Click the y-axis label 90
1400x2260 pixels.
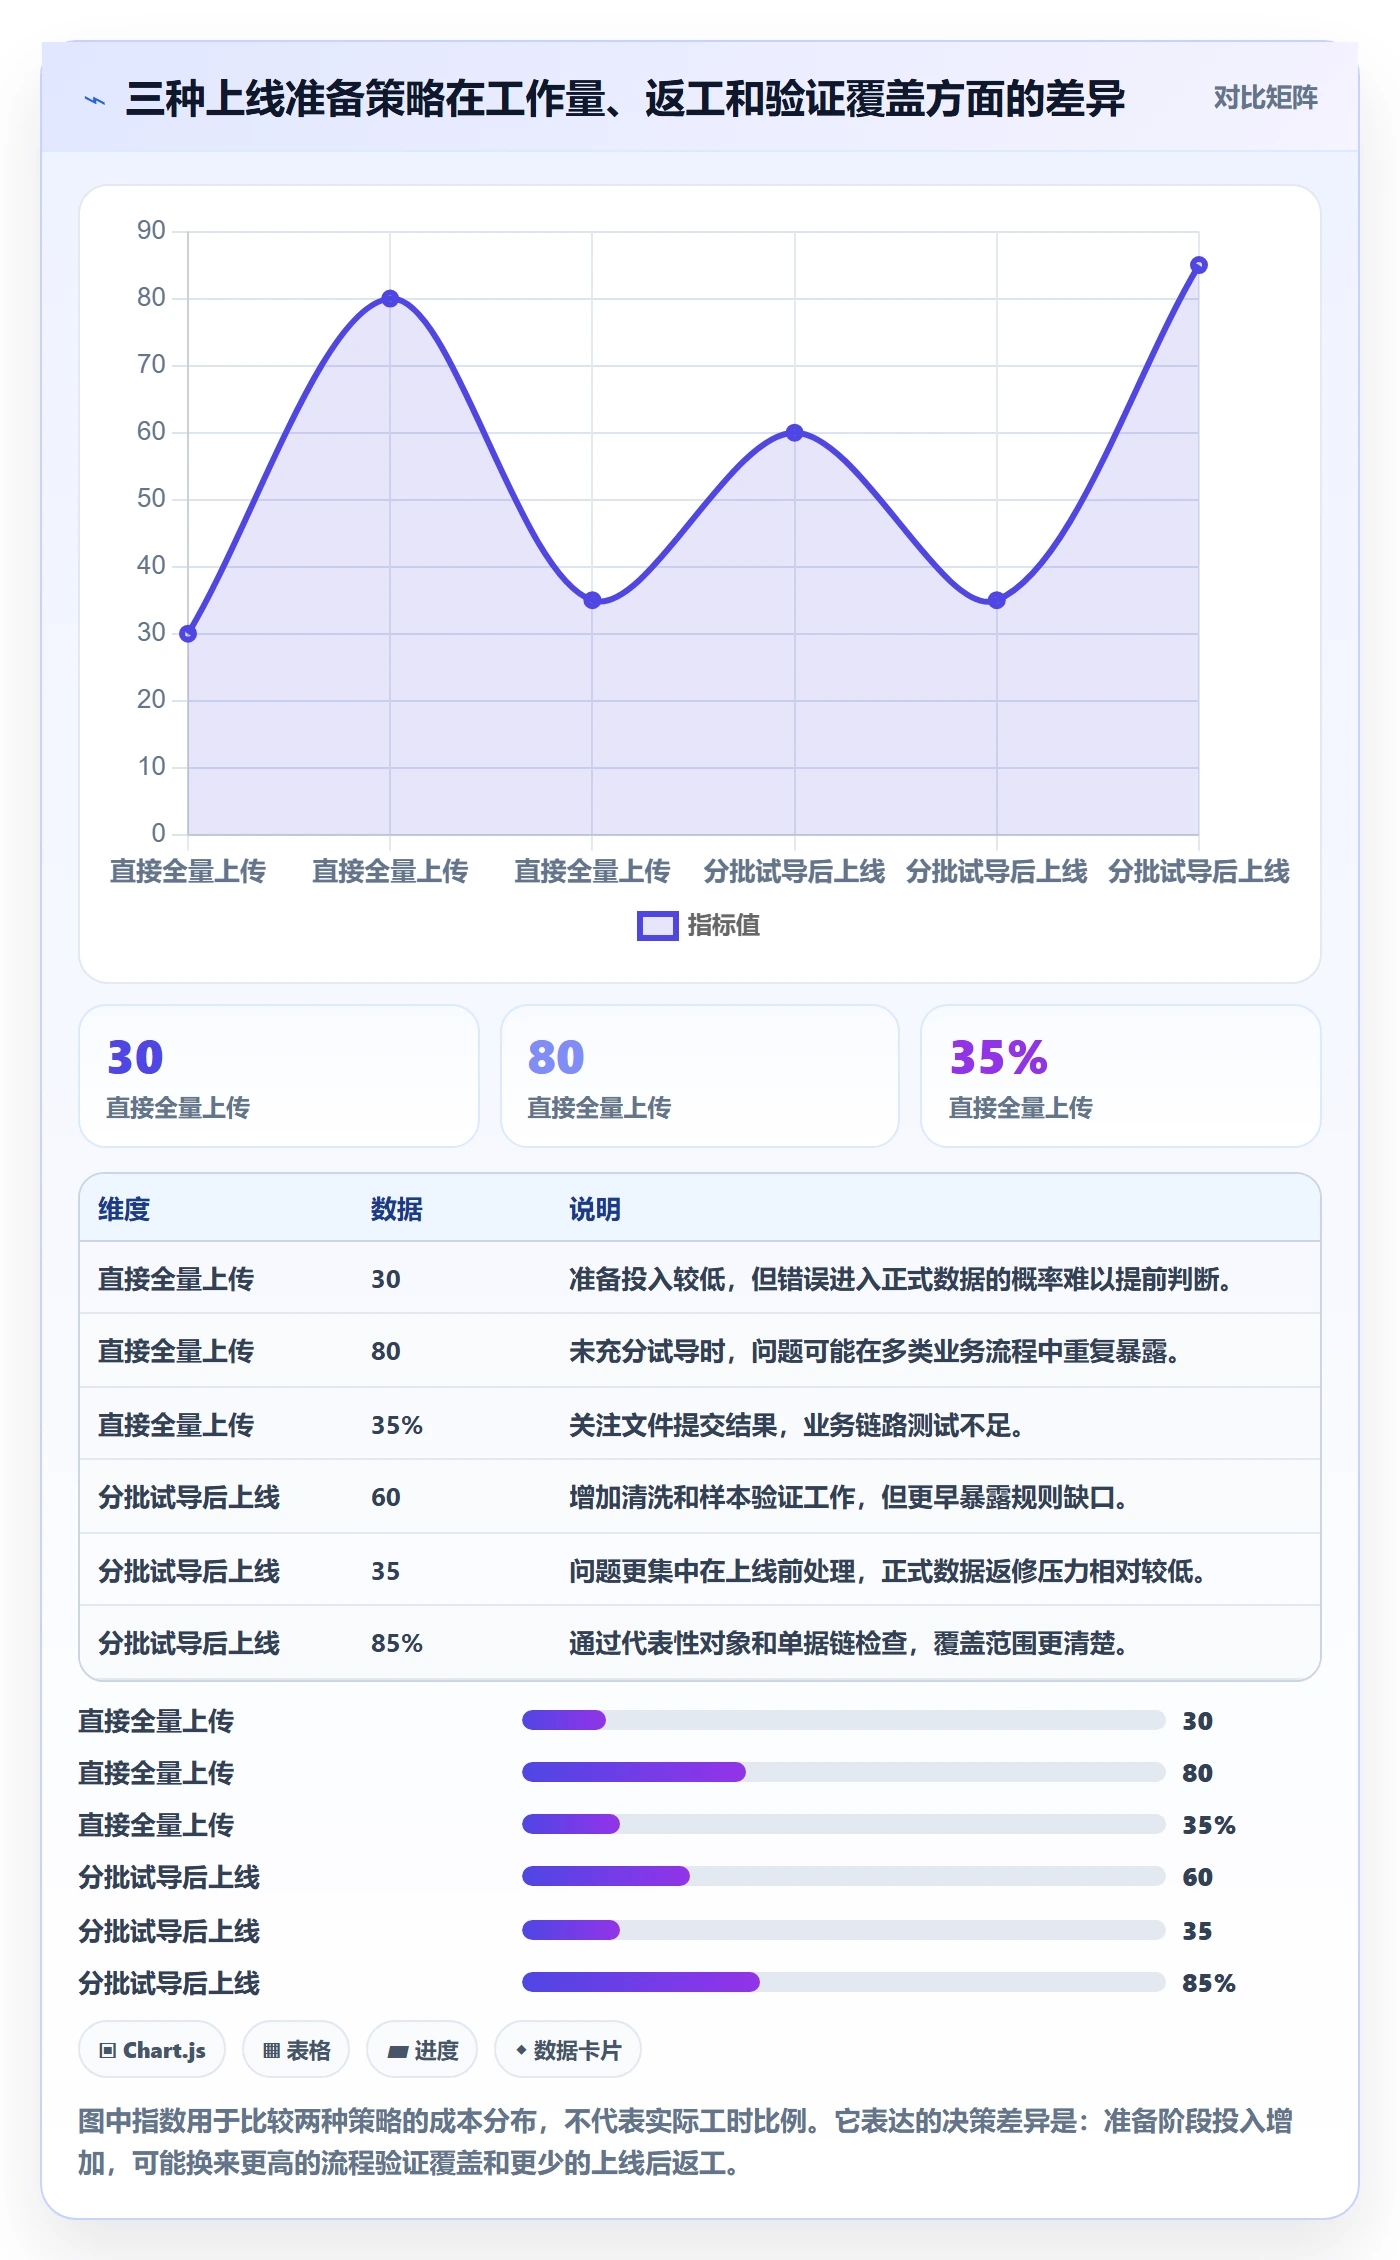151,230
